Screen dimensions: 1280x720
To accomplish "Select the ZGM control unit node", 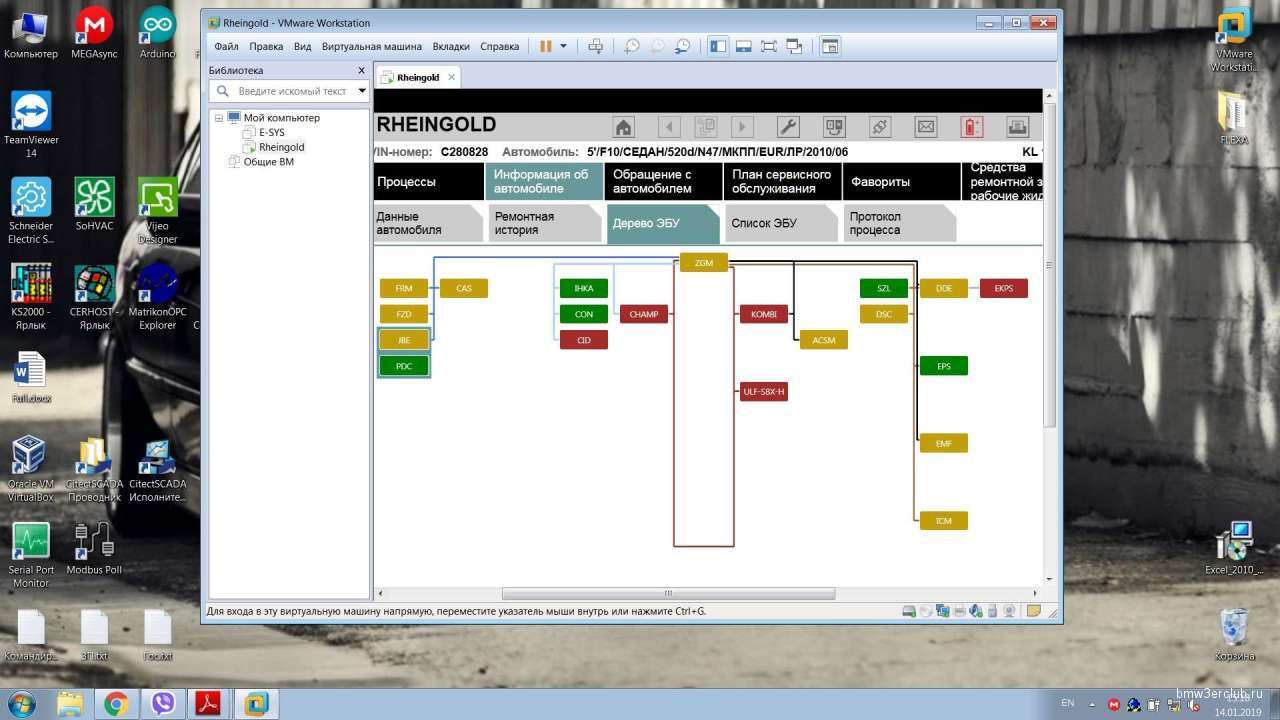I will click(x=704, y=263).
